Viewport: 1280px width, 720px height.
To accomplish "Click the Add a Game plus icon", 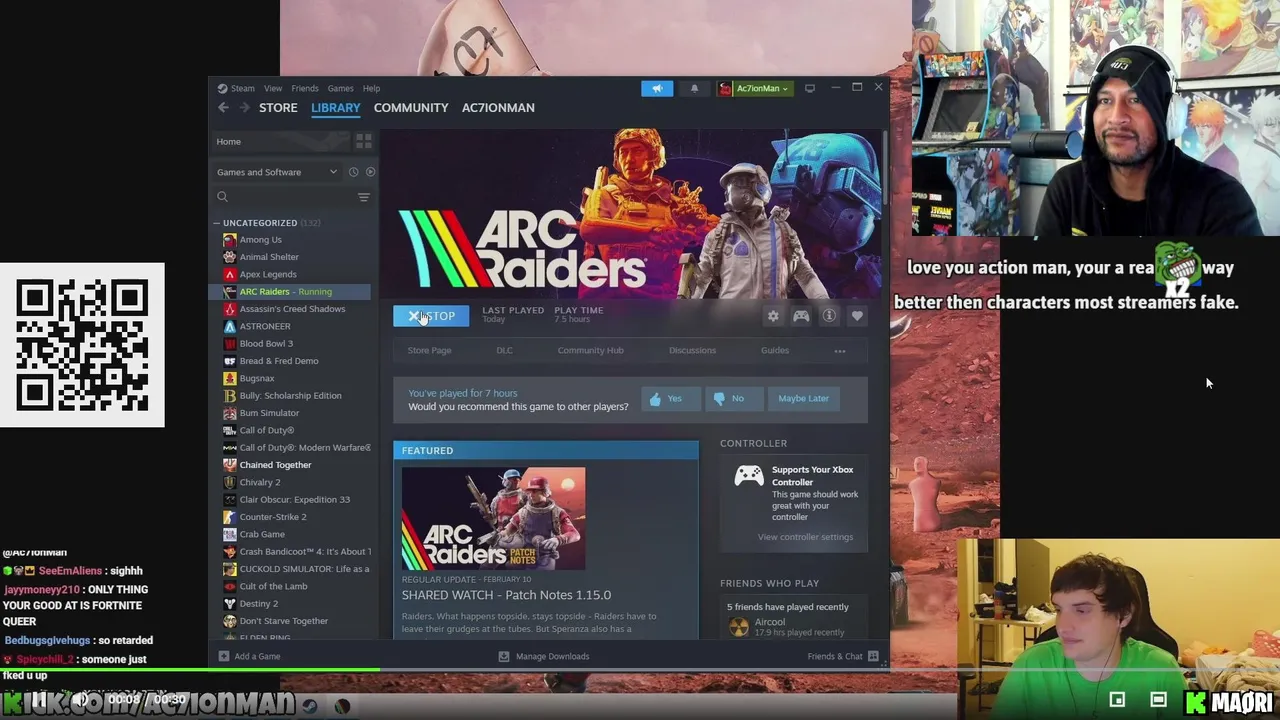I will 224,656.
